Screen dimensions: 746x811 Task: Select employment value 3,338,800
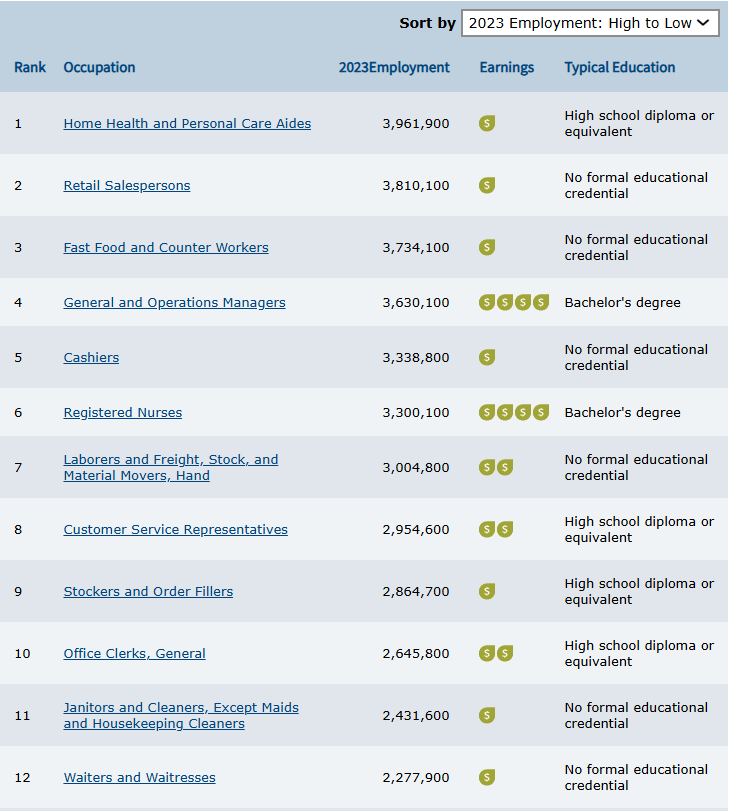(416, 357)
